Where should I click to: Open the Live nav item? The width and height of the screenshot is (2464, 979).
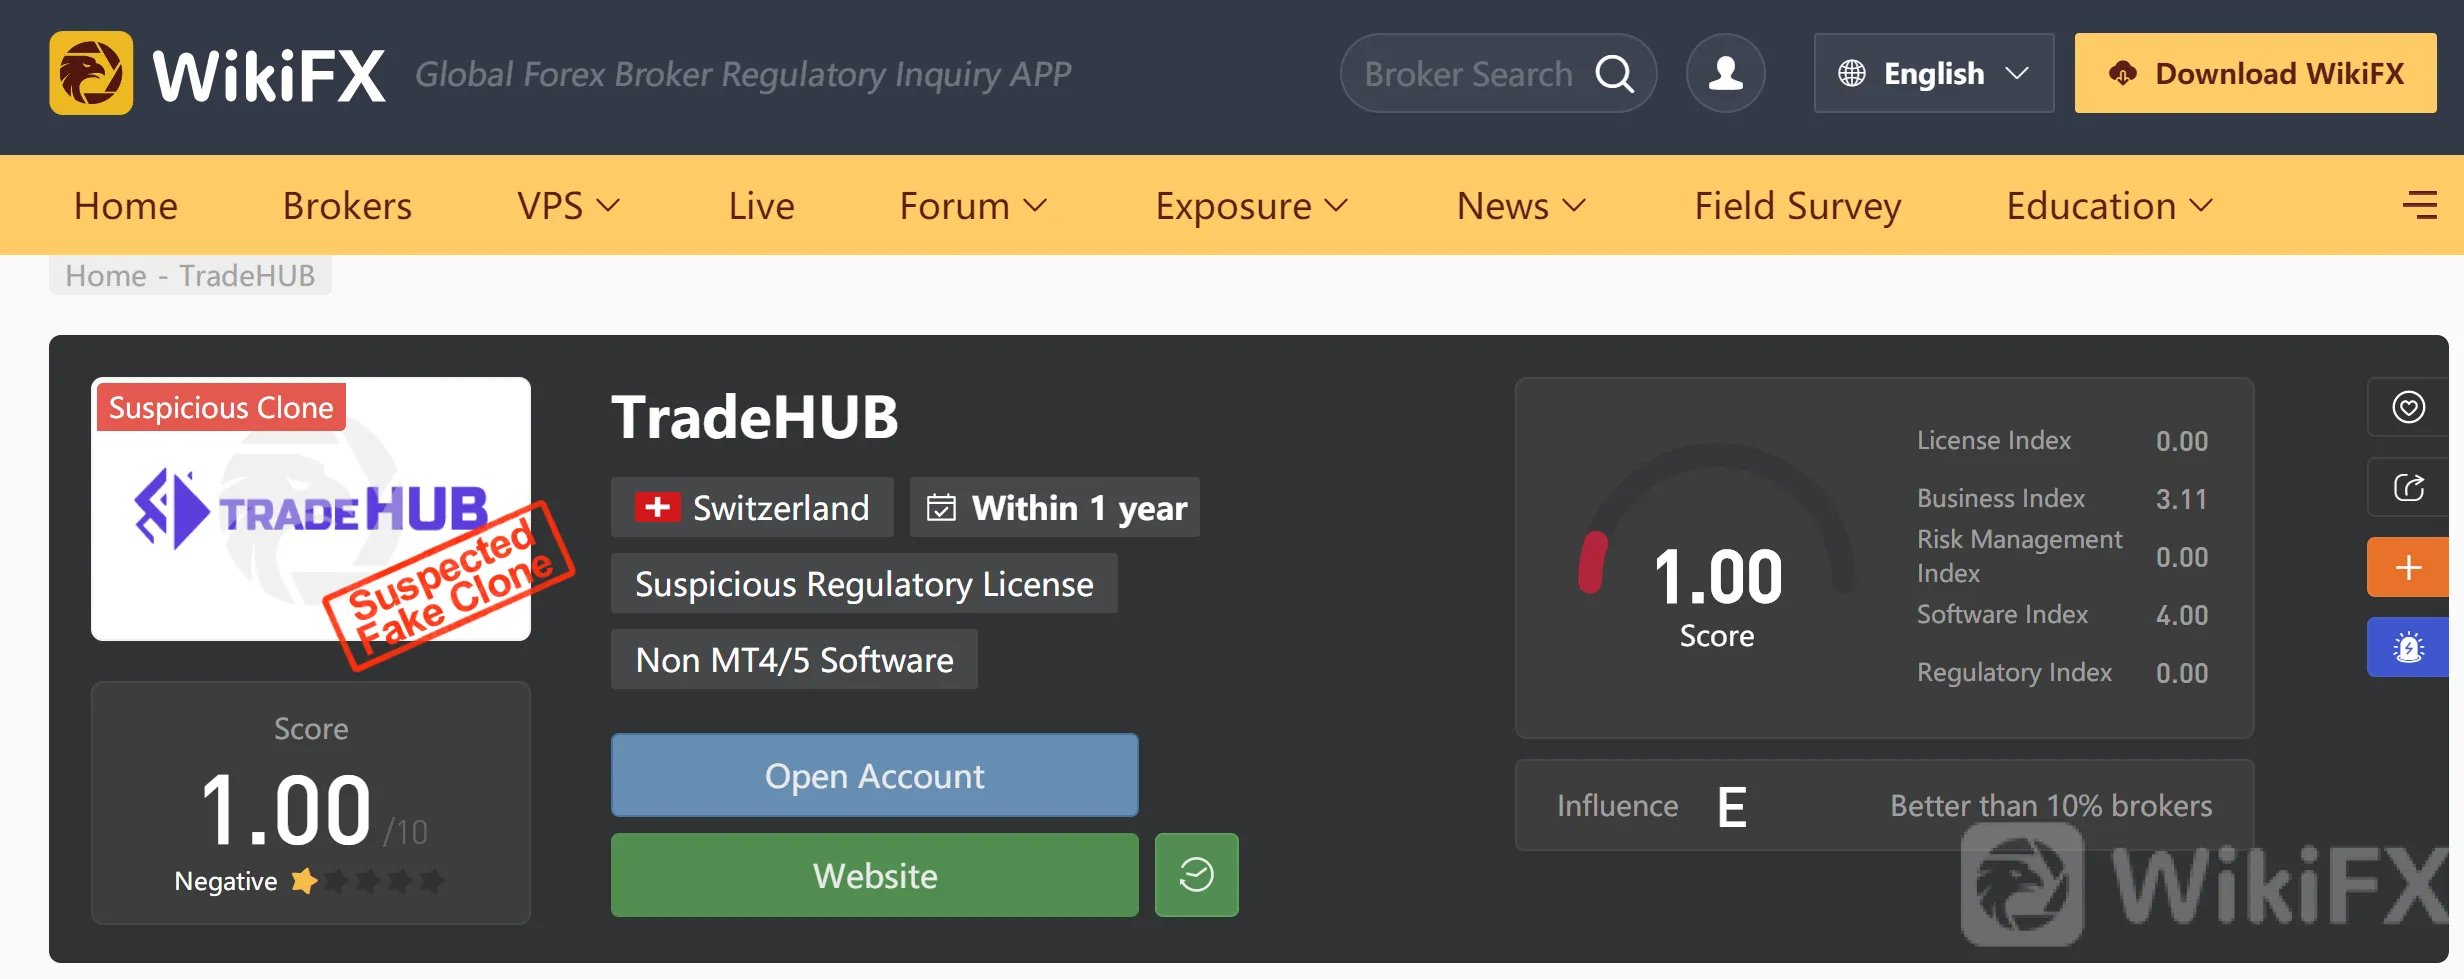coord(761,206)
